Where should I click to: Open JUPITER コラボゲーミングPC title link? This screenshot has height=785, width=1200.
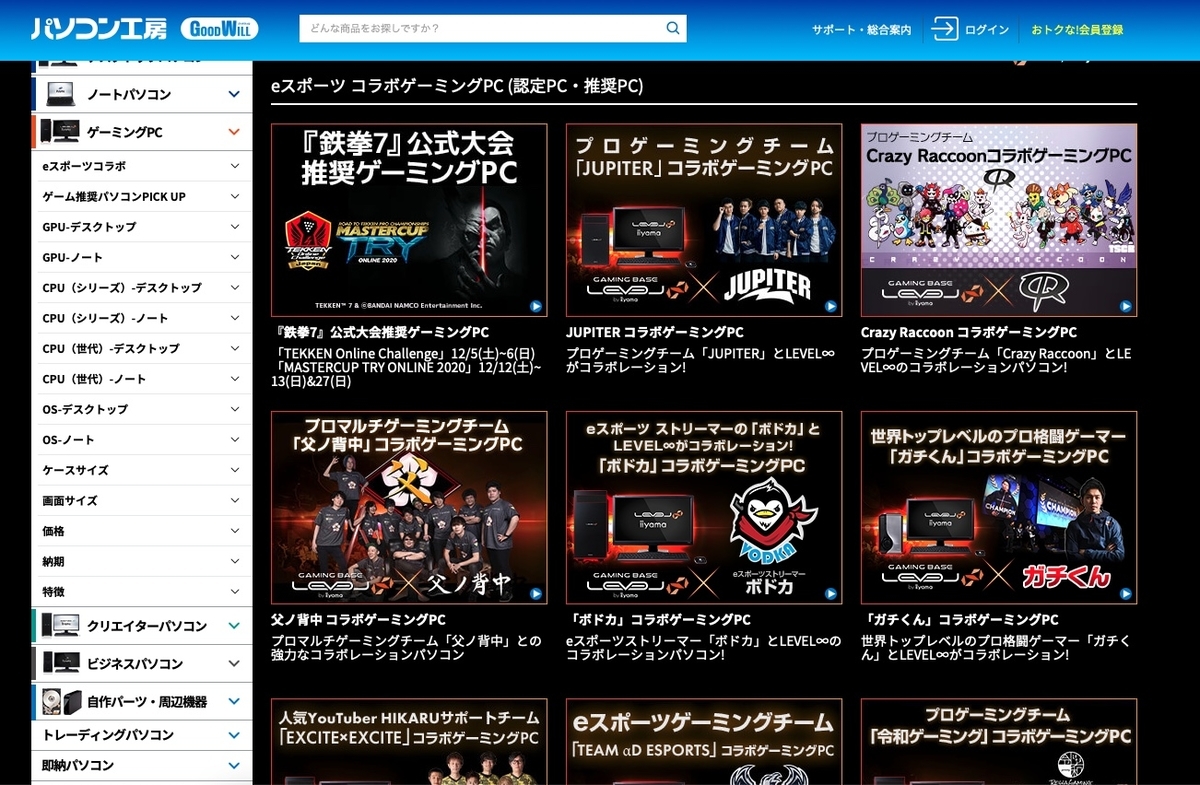click(x=655, y=332)
